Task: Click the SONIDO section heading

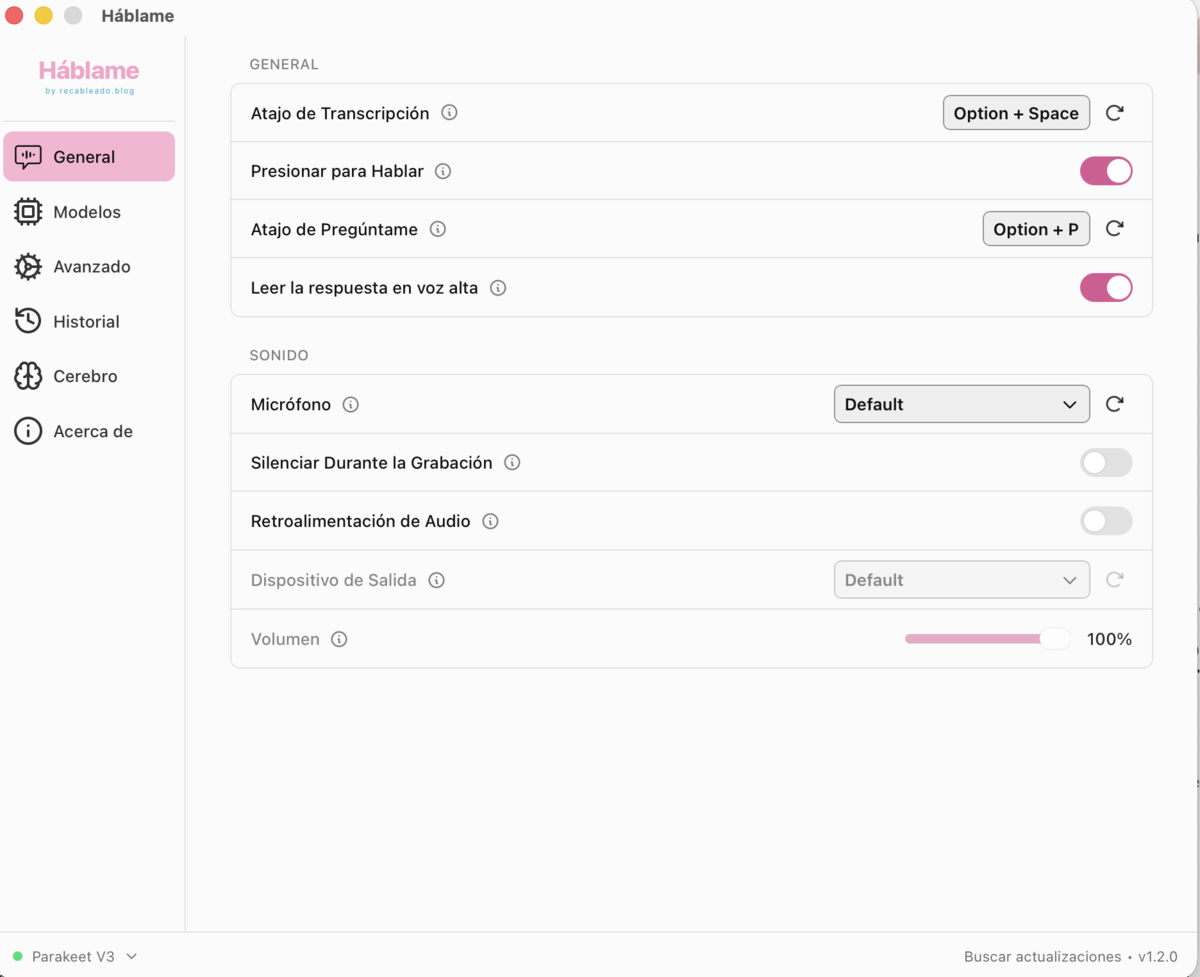Action: pyautogui.click(x=279, y=355)
